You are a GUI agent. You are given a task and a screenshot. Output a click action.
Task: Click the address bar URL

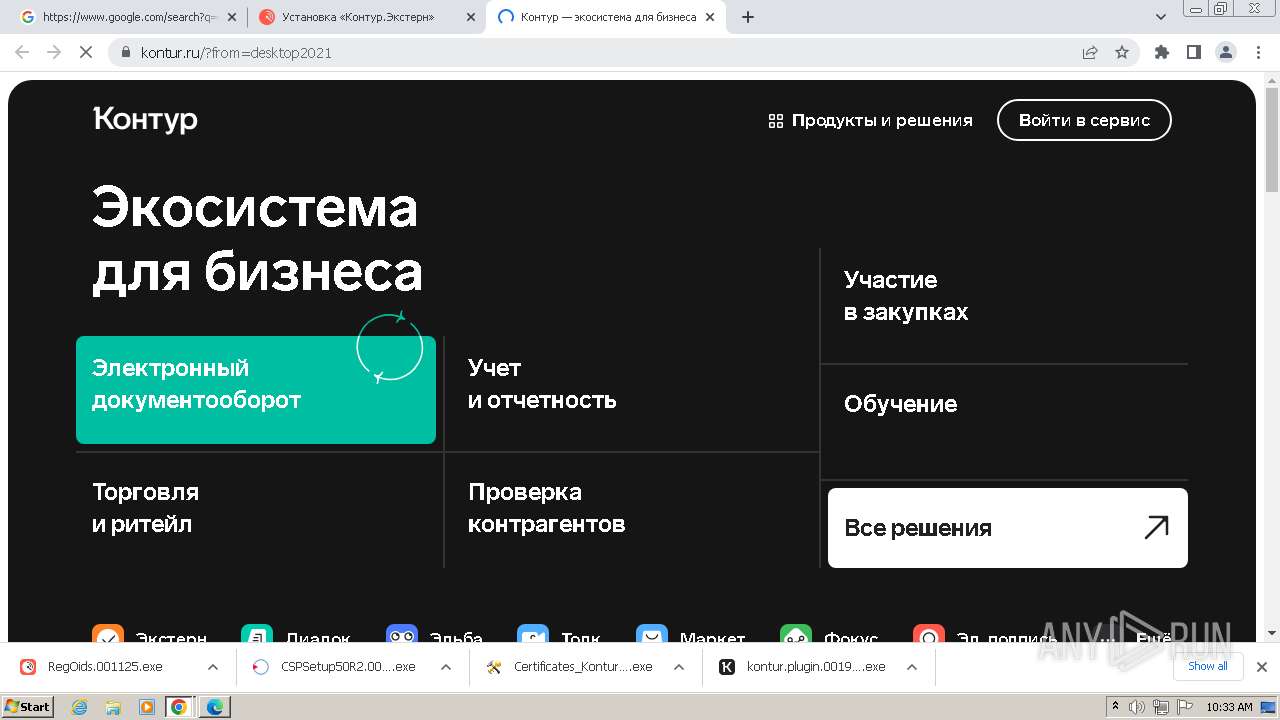(236, 53)
